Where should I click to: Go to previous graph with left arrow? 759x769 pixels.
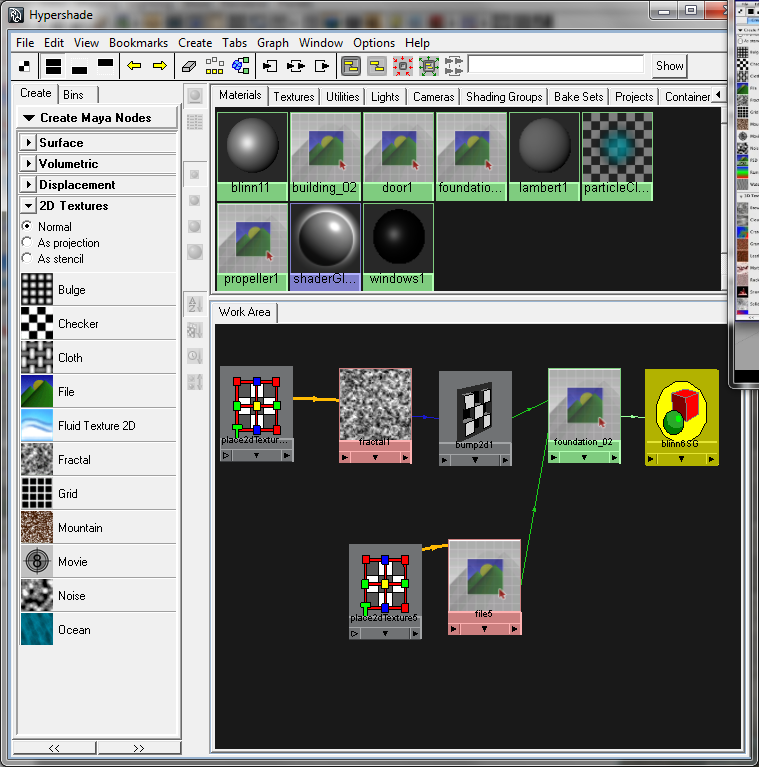(x=134, y=66)
